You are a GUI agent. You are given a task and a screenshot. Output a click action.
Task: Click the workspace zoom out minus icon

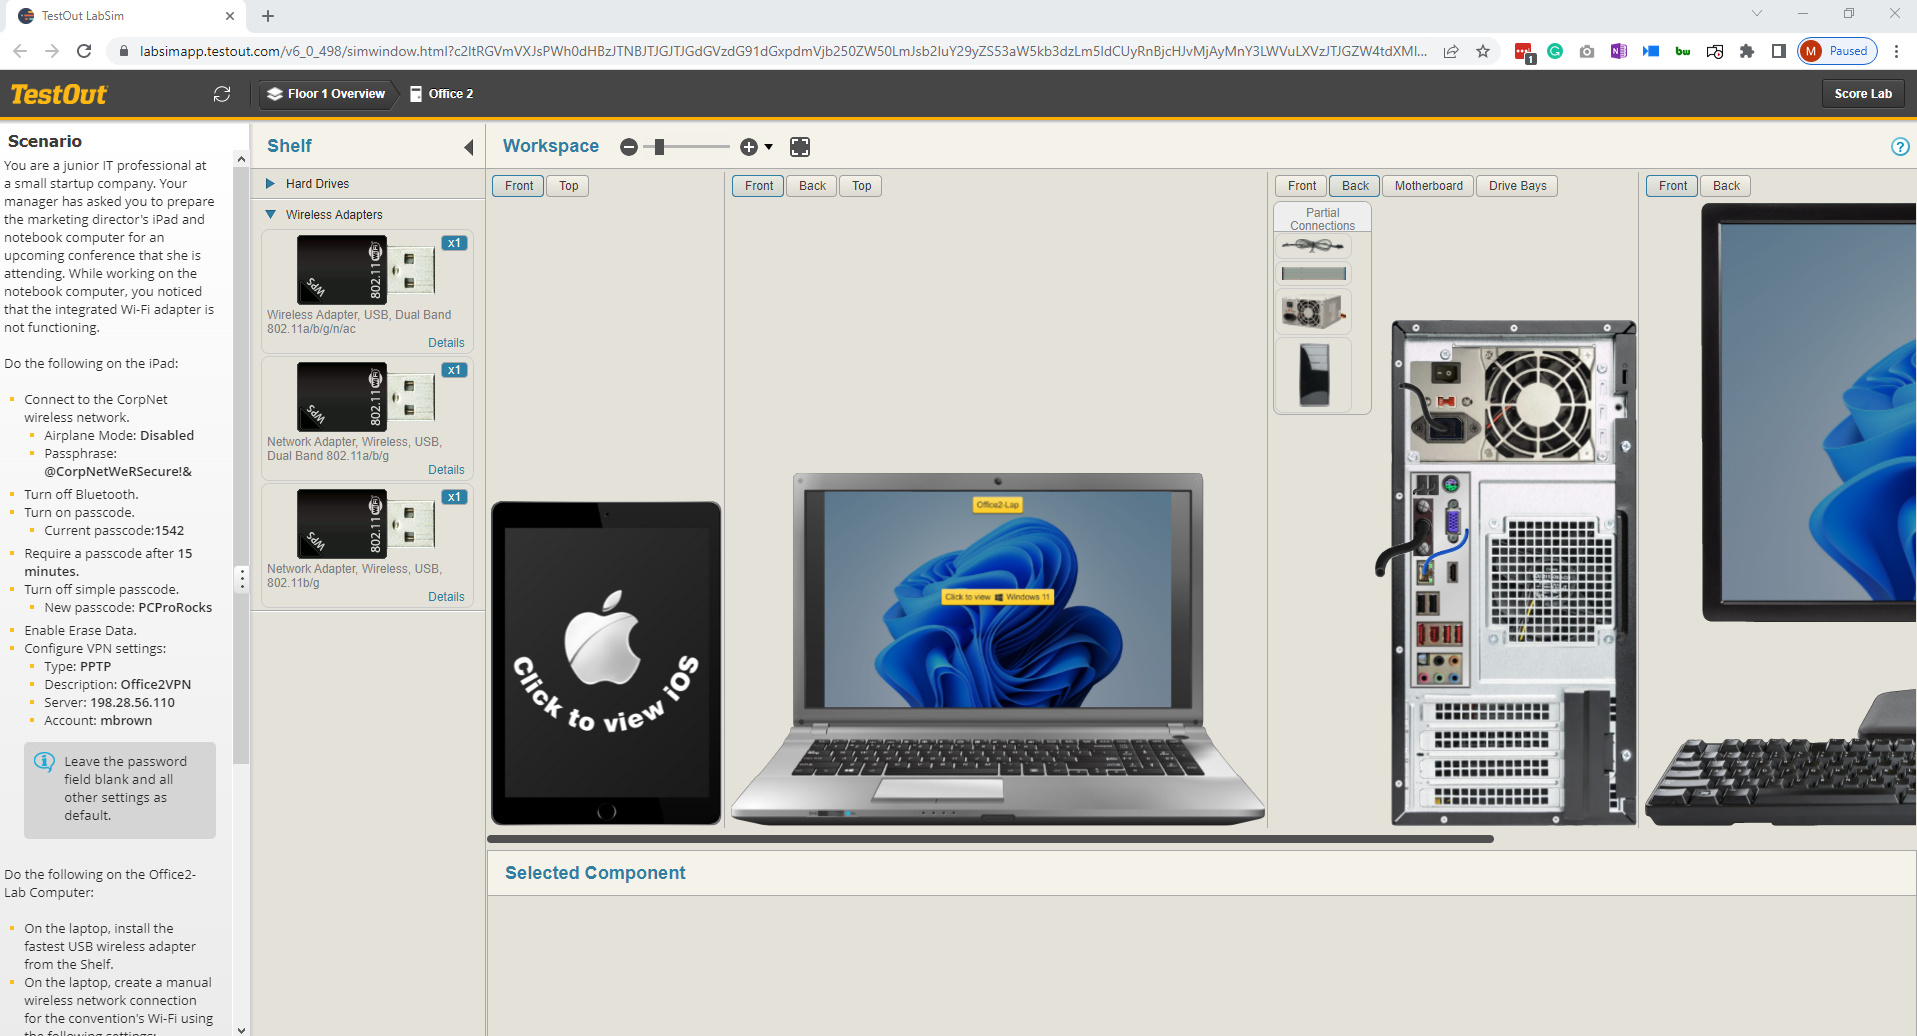pyautogui.click(x=628, y=147)
